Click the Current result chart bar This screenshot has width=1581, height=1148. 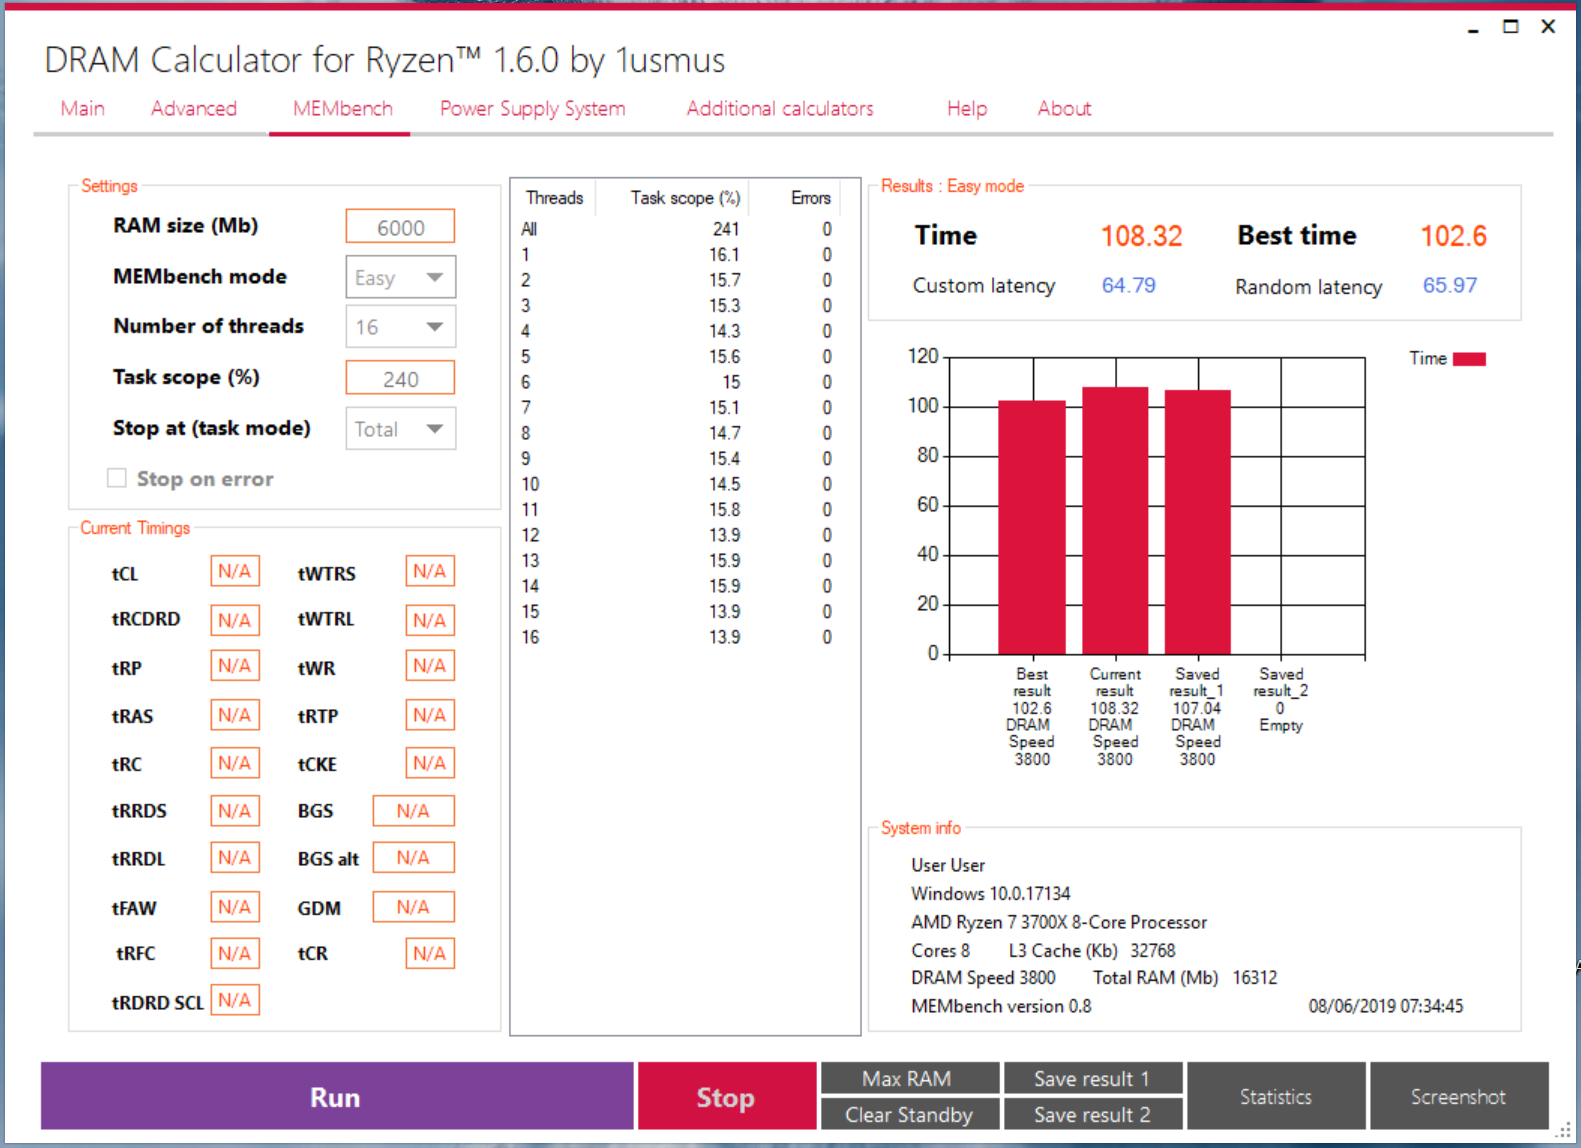point(1115,521)
